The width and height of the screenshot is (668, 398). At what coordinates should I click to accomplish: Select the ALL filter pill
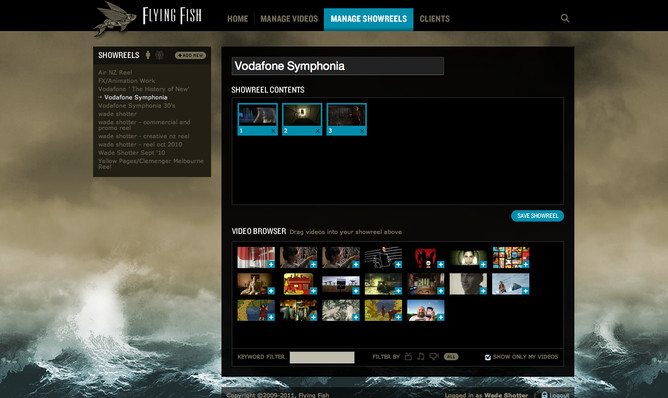point(451,357)
